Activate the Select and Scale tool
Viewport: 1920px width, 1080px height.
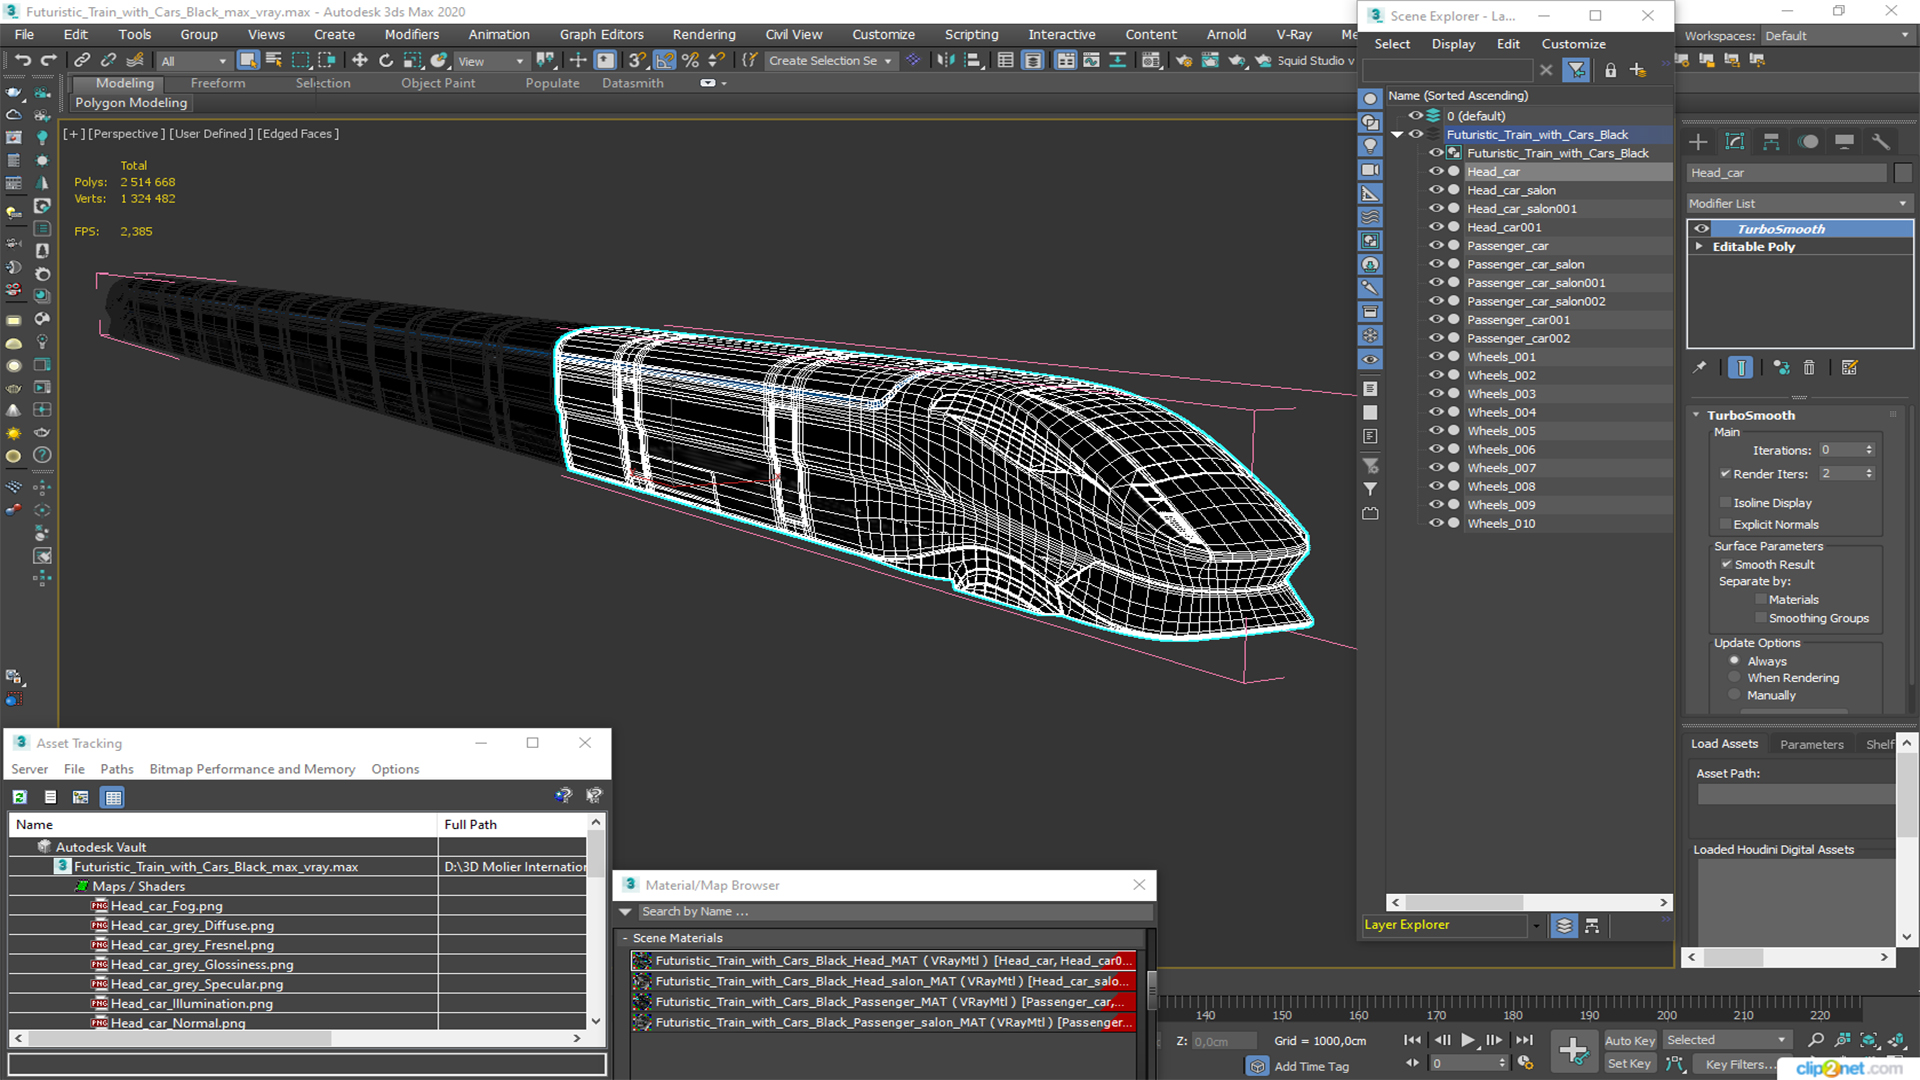pos(412,61)
